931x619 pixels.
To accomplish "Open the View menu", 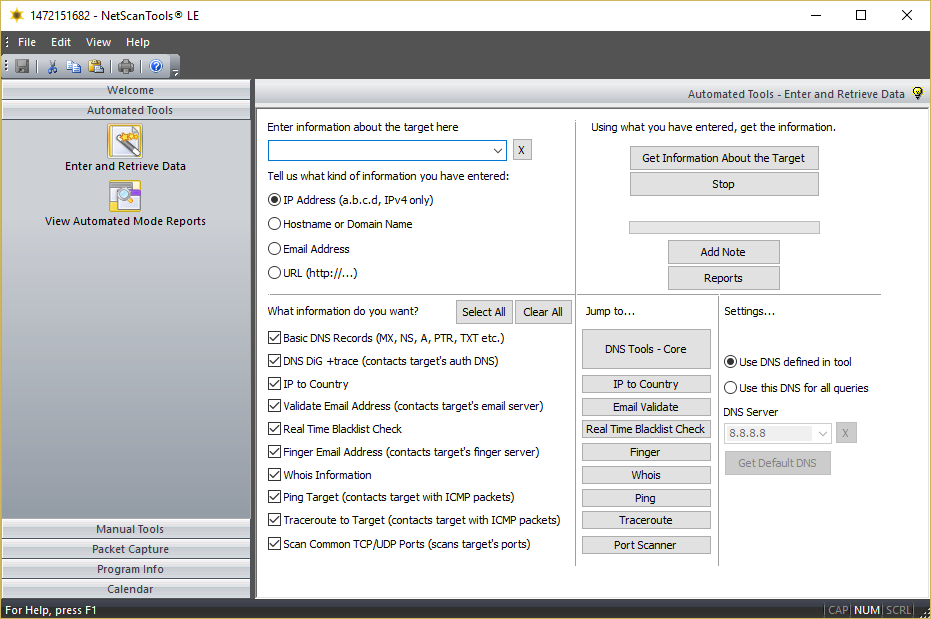I will coord(98,42).
